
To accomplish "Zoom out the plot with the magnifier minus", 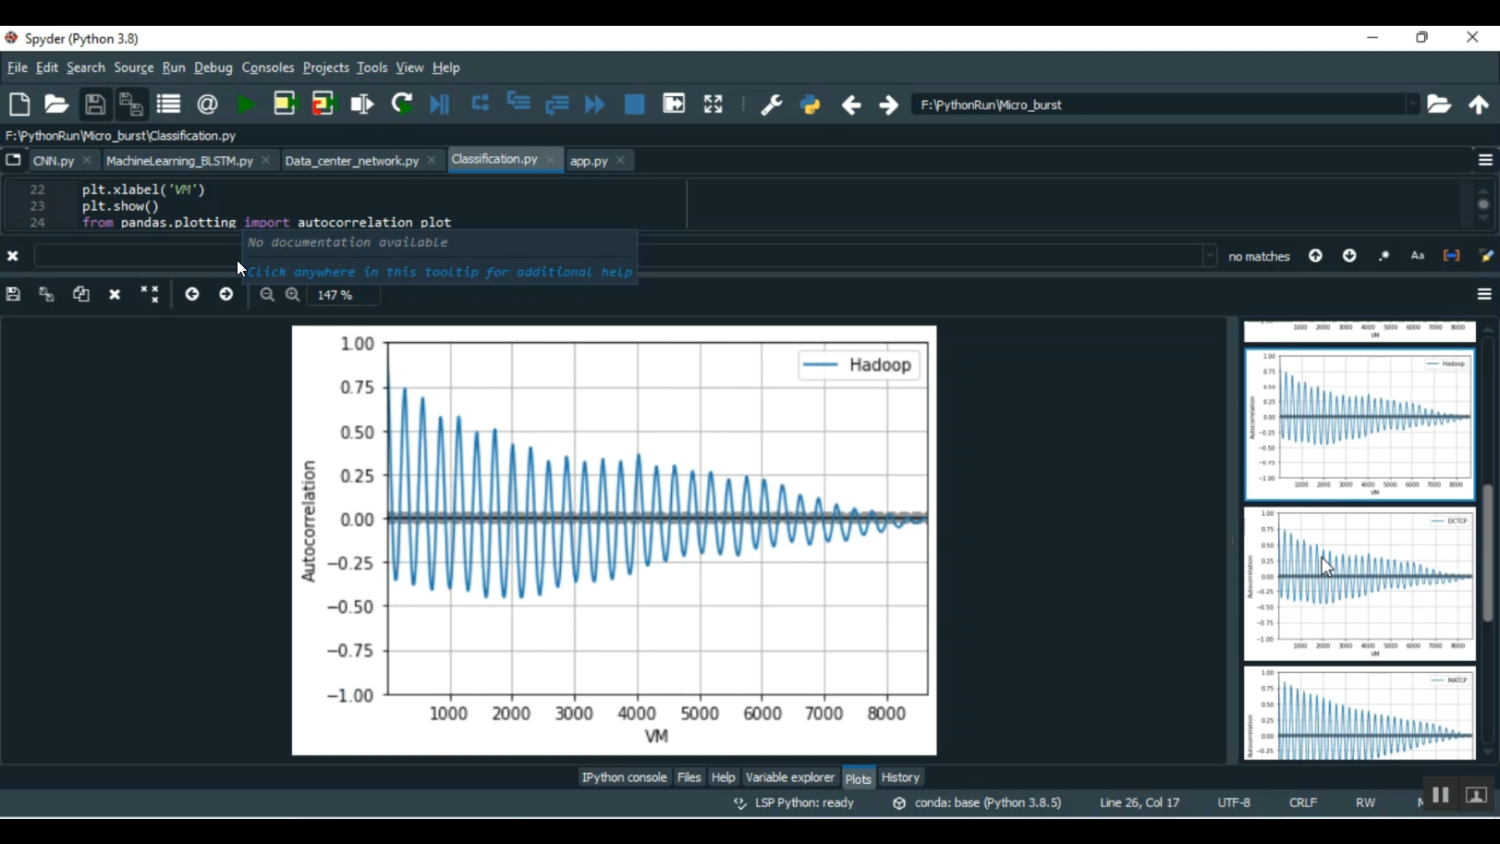I will [x=267, y=295].
